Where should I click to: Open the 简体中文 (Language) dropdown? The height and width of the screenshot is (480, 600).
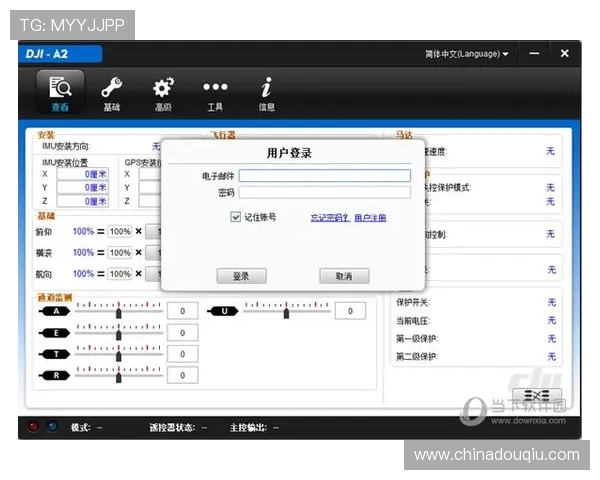click(x=467, y=54)
